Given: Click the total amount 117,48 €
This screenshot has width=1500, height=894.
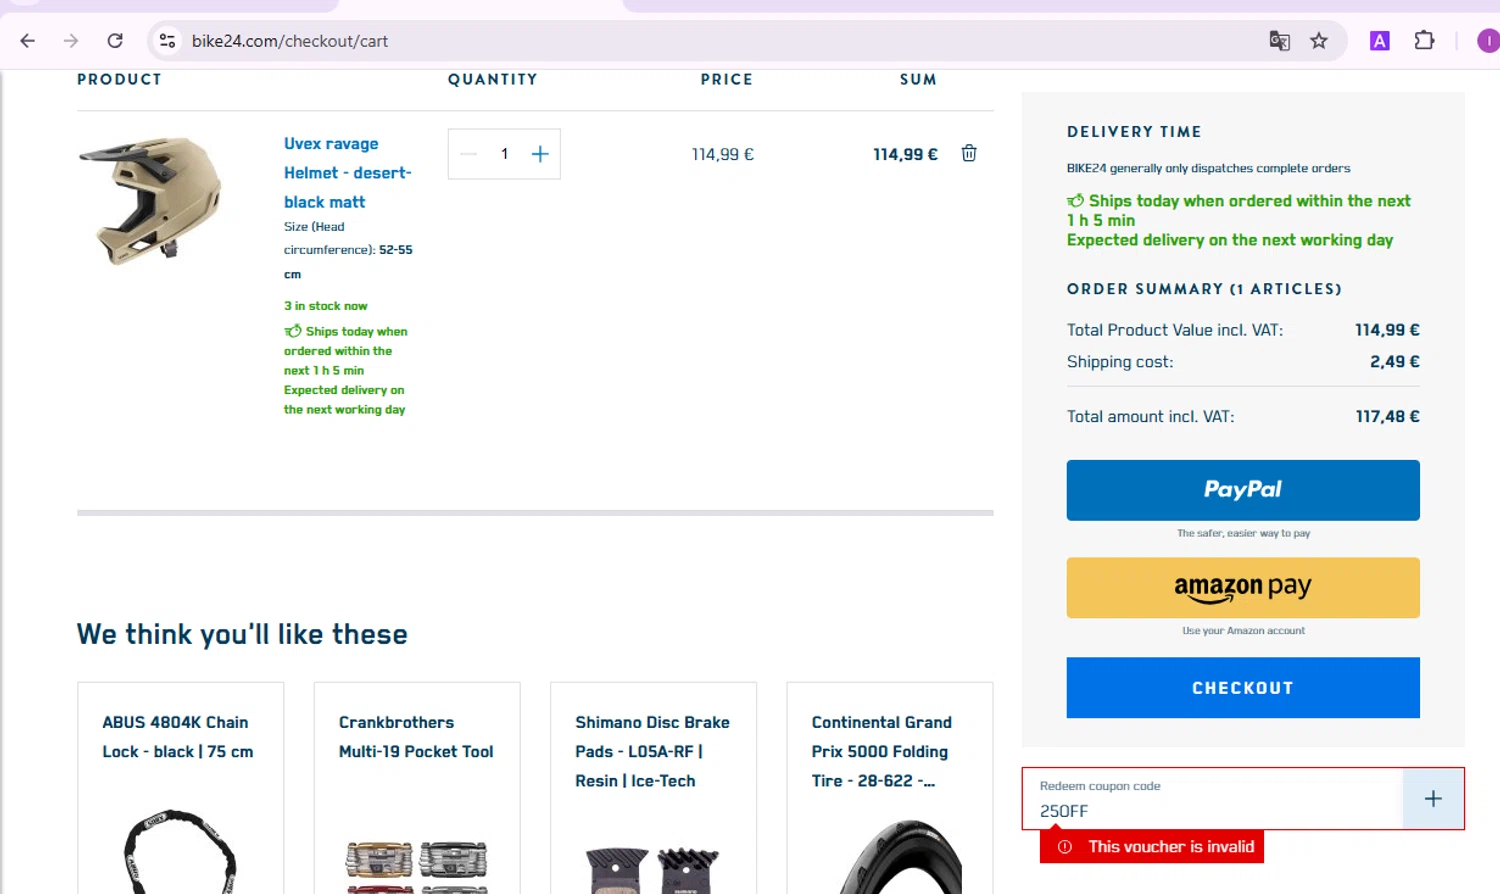Looking at the screenshot, I should pos(1387,417).
